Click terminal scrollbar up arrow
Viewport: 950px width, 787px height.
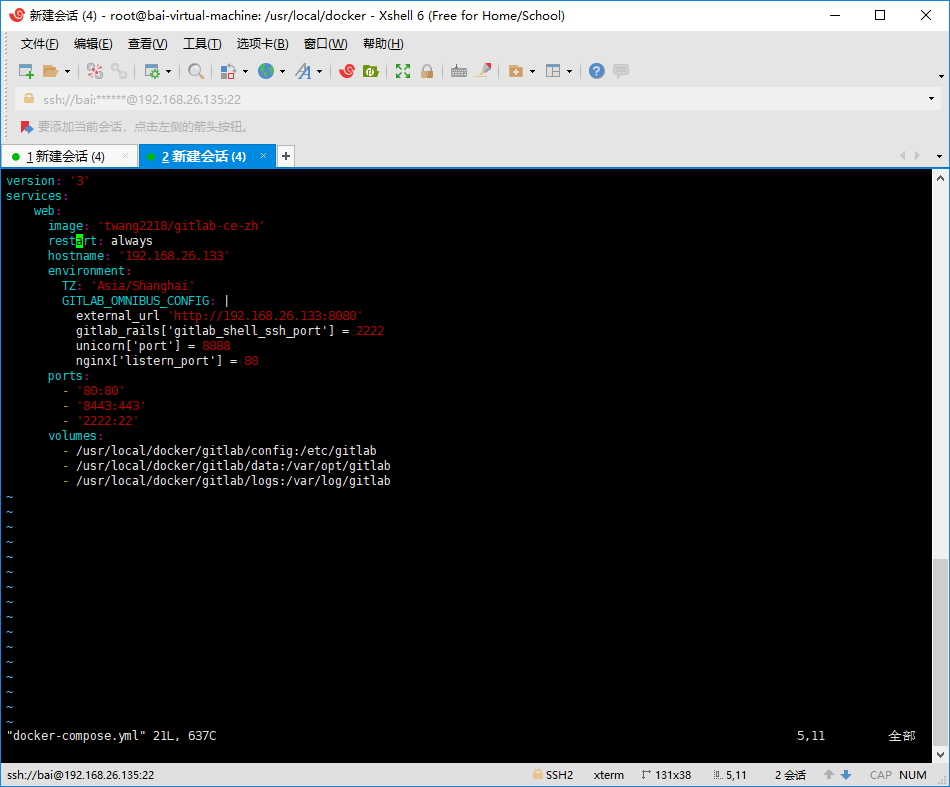click(x=940, y=178)
